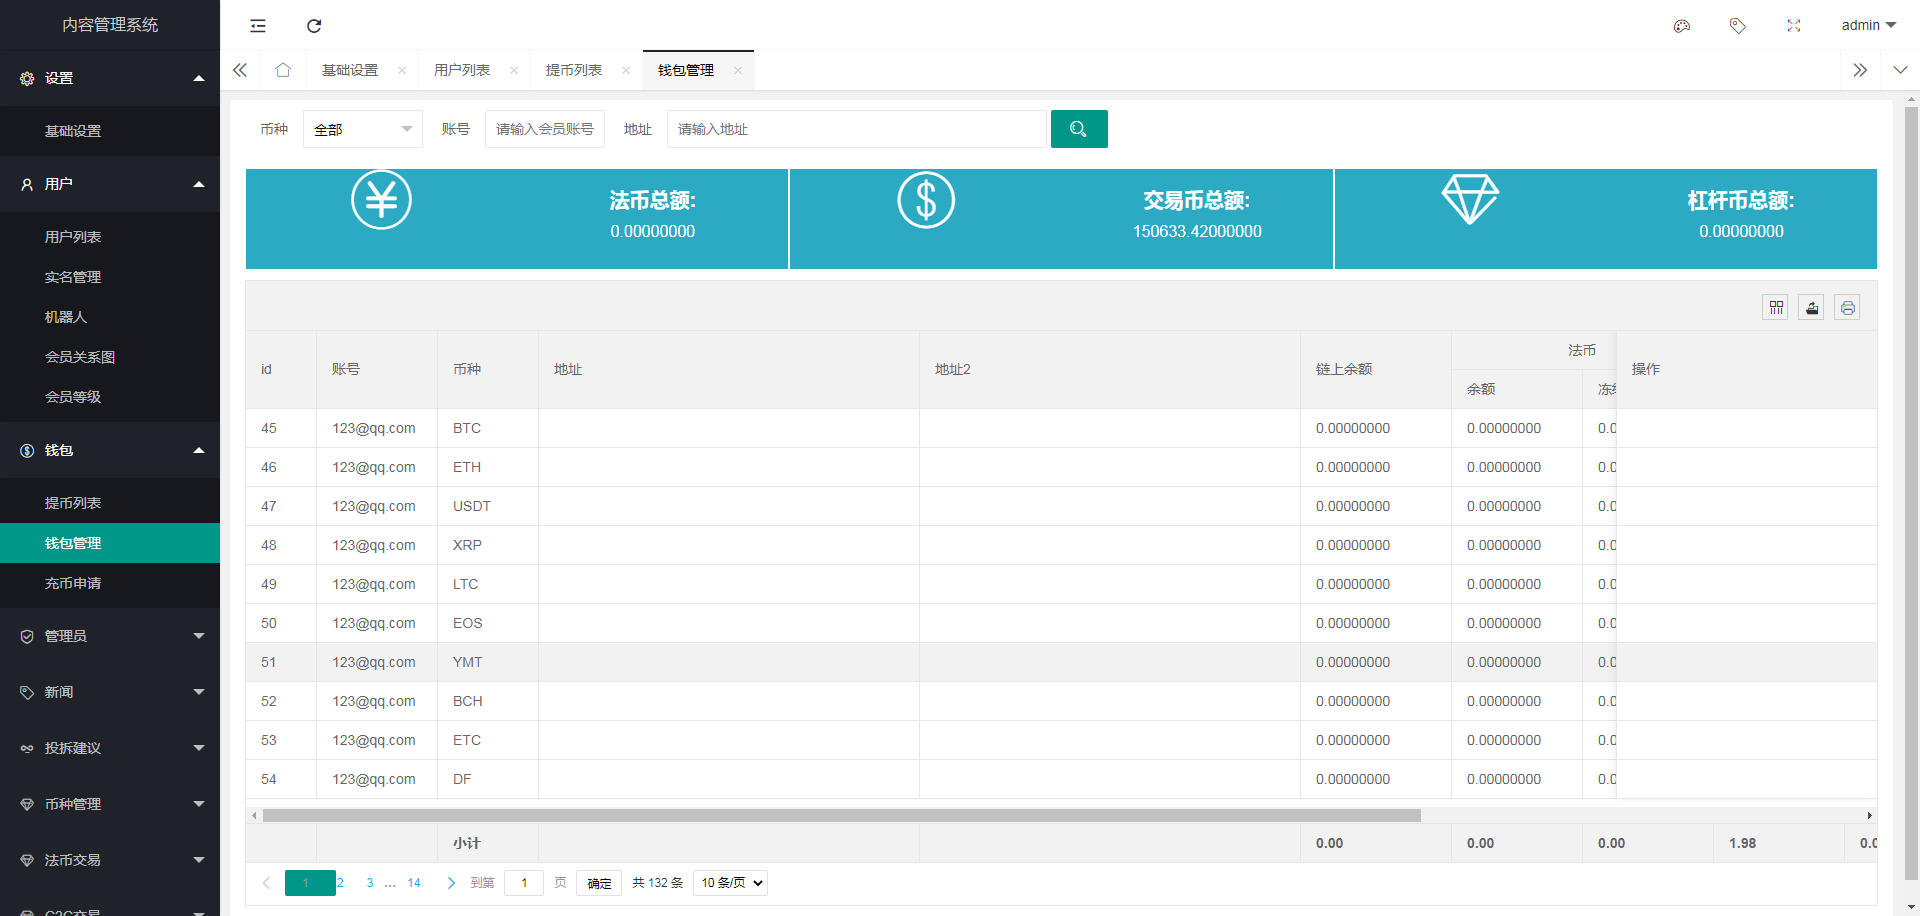This screenshot has height=916, width=1920.
Task: Select the BTC row with id 45
Action: (1061, 428)
